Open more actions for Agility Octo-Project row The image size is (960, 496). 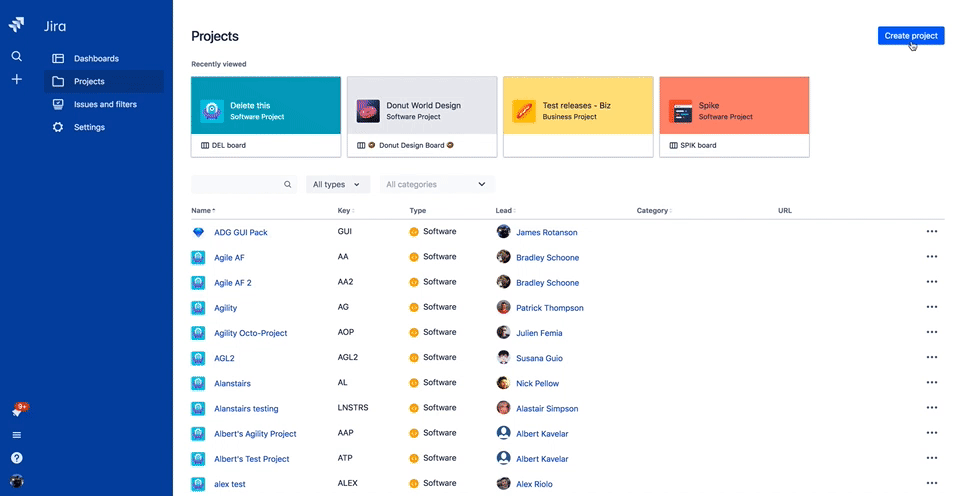coord(932,332)
